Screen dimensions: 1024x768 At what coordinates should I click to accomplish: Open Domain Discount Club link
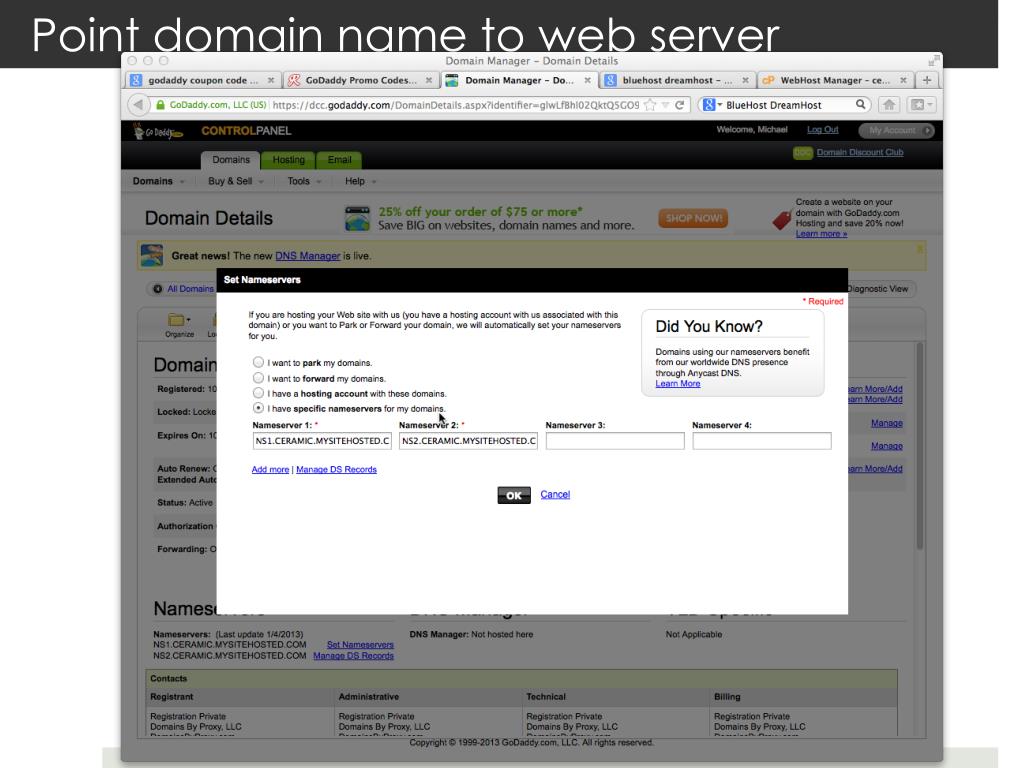[860, 152]
